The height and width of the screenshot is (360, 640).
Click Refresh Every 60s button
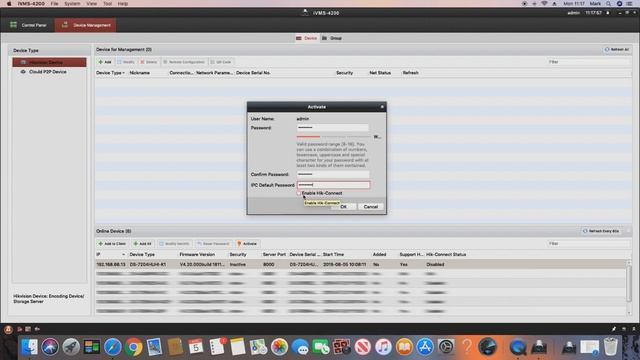pyautogui.click(x=600, y=231)
